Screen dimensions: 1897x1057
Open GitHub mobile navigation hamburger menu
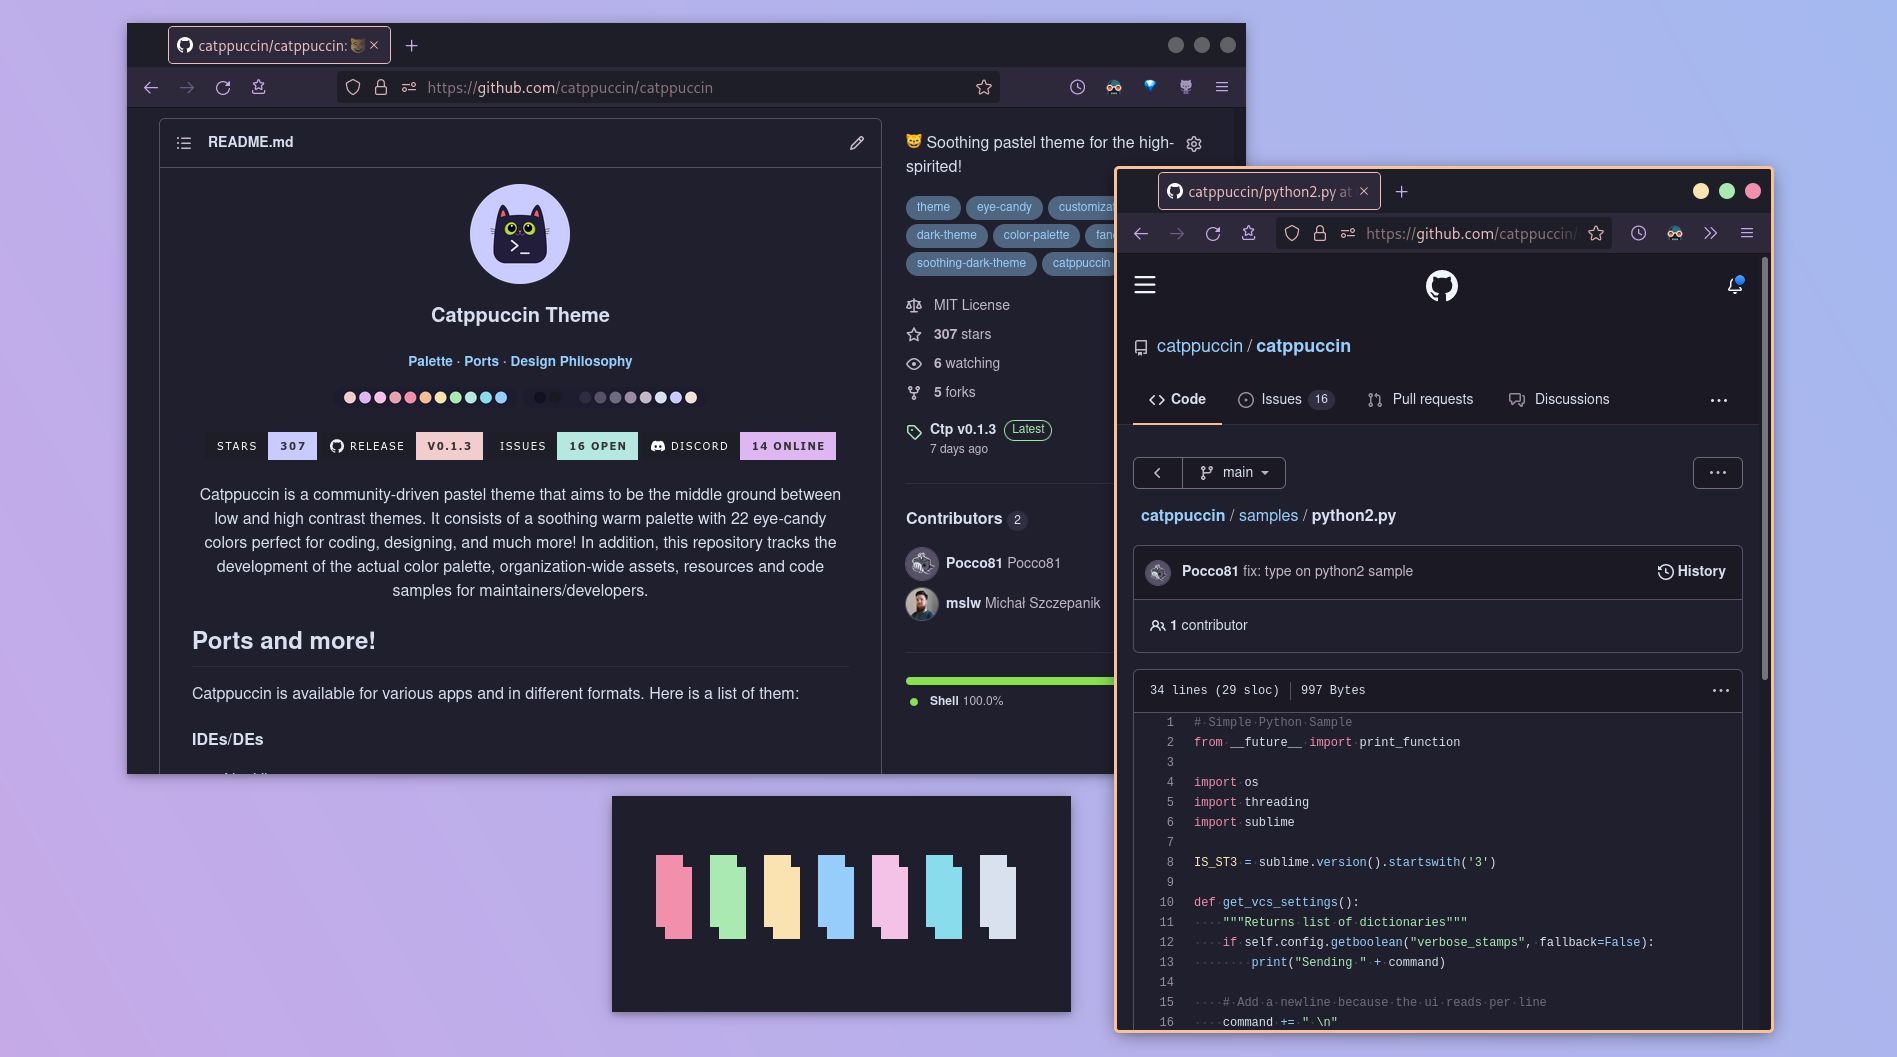1145,285
